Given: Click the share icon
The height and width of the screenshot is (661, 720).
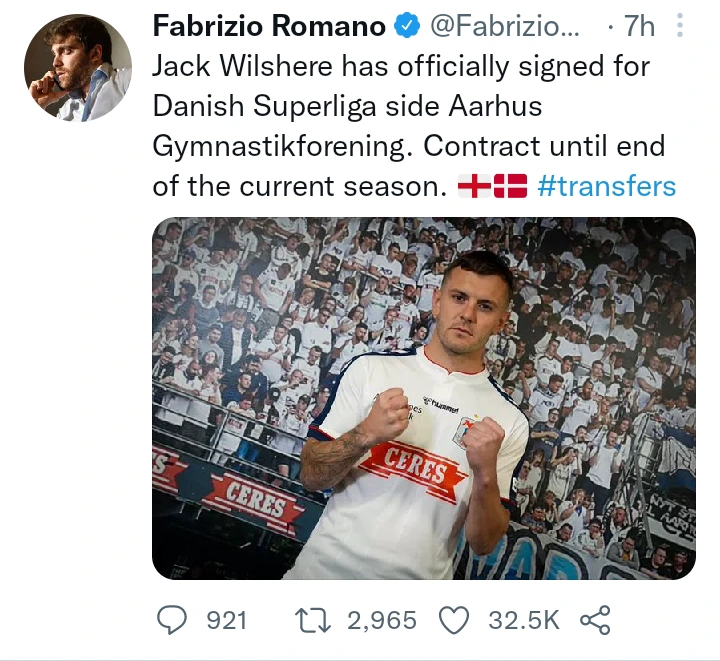Looking at the screenshot, I should (x=596, y=621).
